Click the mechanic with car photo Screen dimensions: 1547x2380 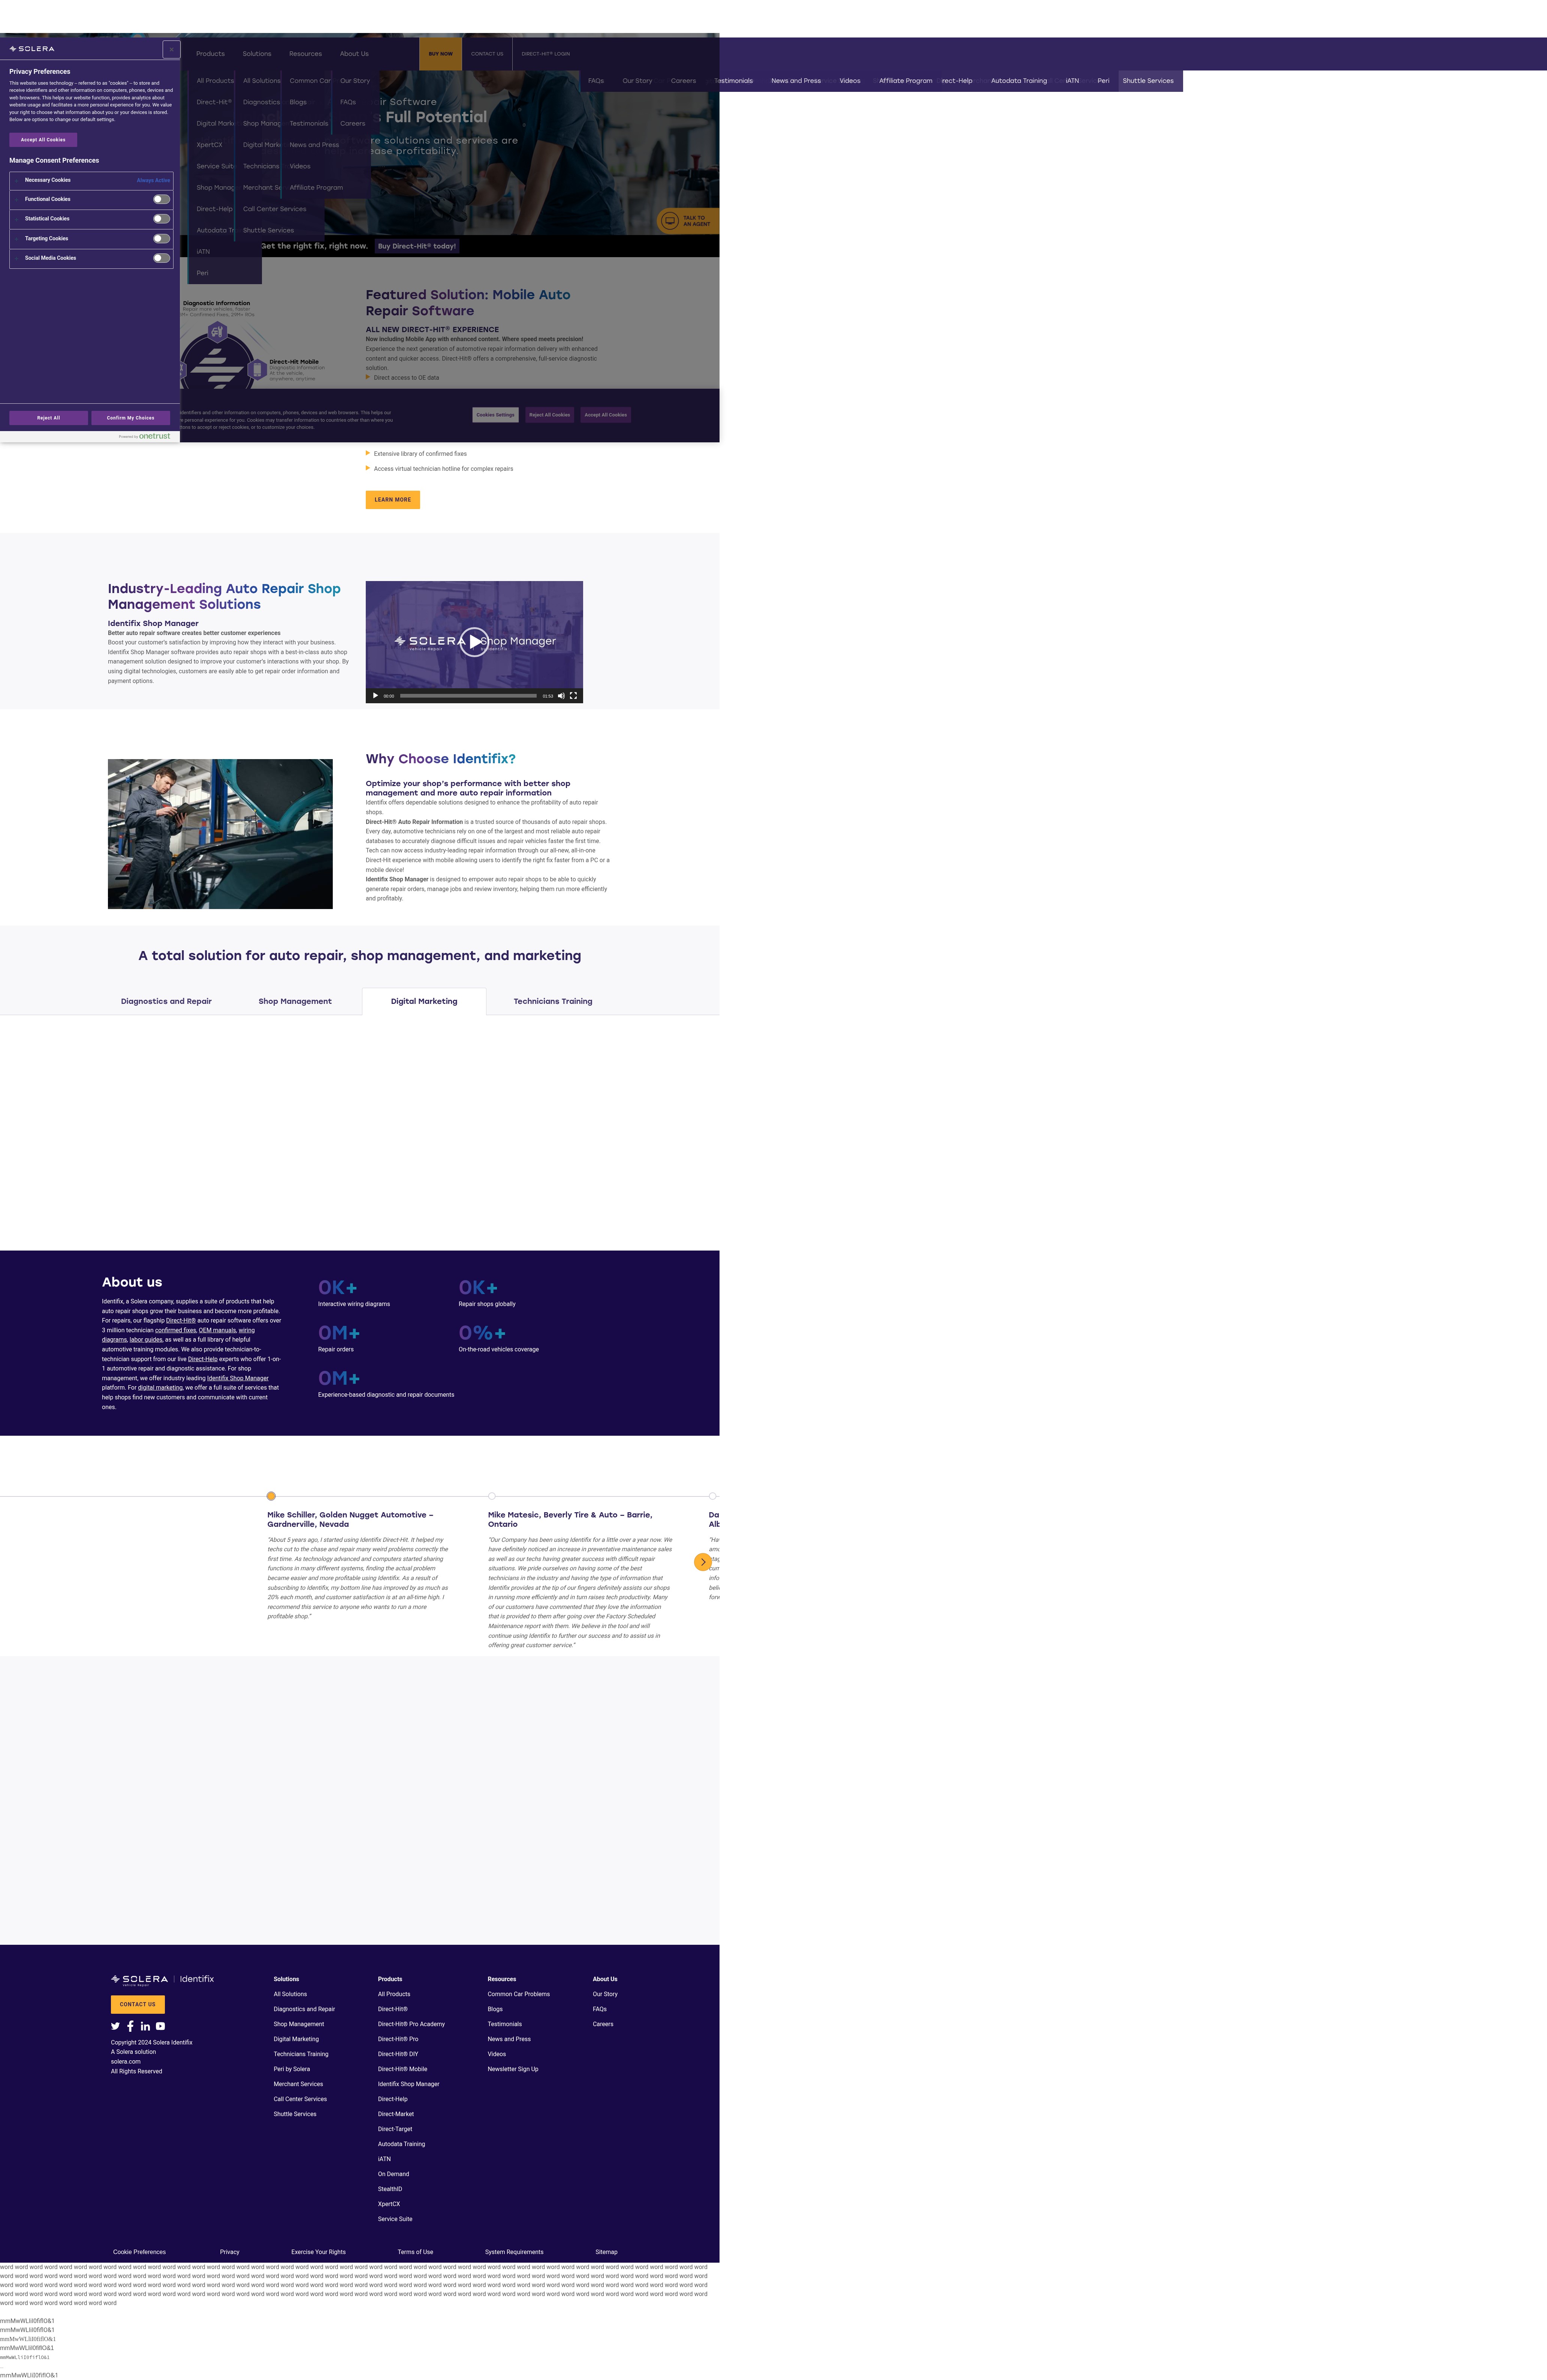click(220, 834)
